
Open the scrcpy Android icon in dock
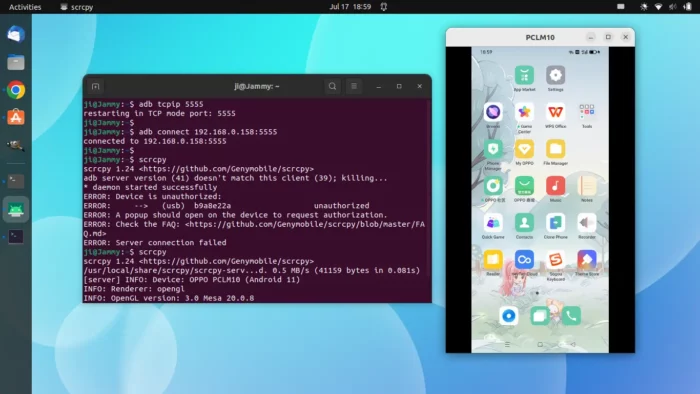click(16, 209)
